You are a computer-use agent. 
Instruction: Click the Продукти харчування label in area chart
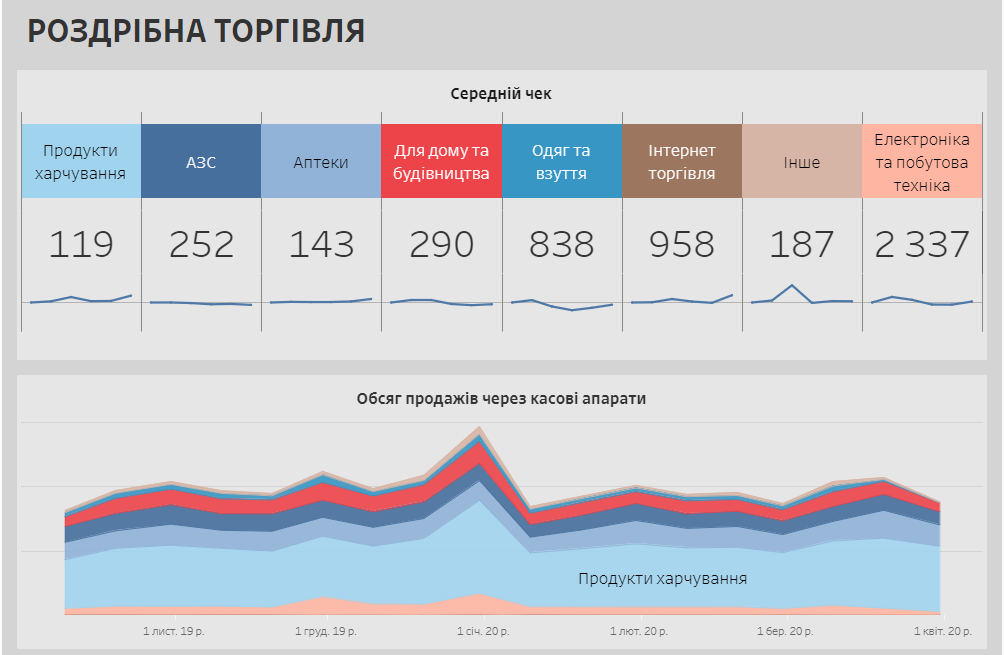662,578
